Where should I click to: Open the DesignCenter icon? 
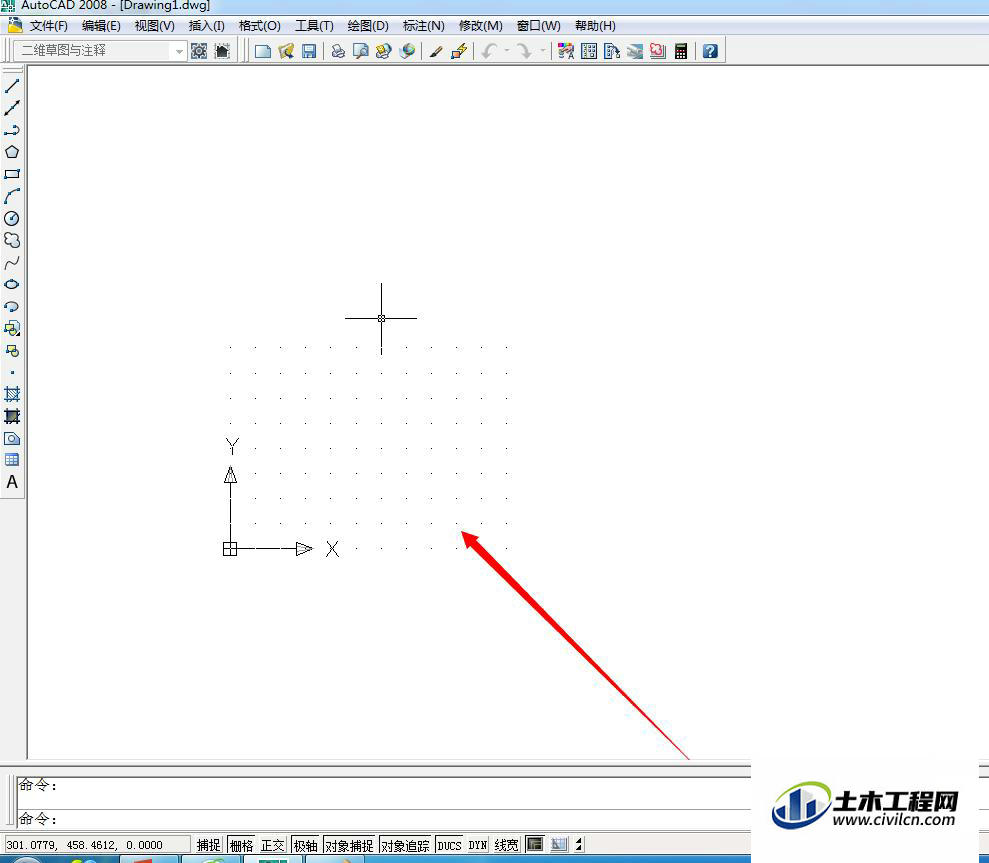pyautogui.click(x=589, y=51)
